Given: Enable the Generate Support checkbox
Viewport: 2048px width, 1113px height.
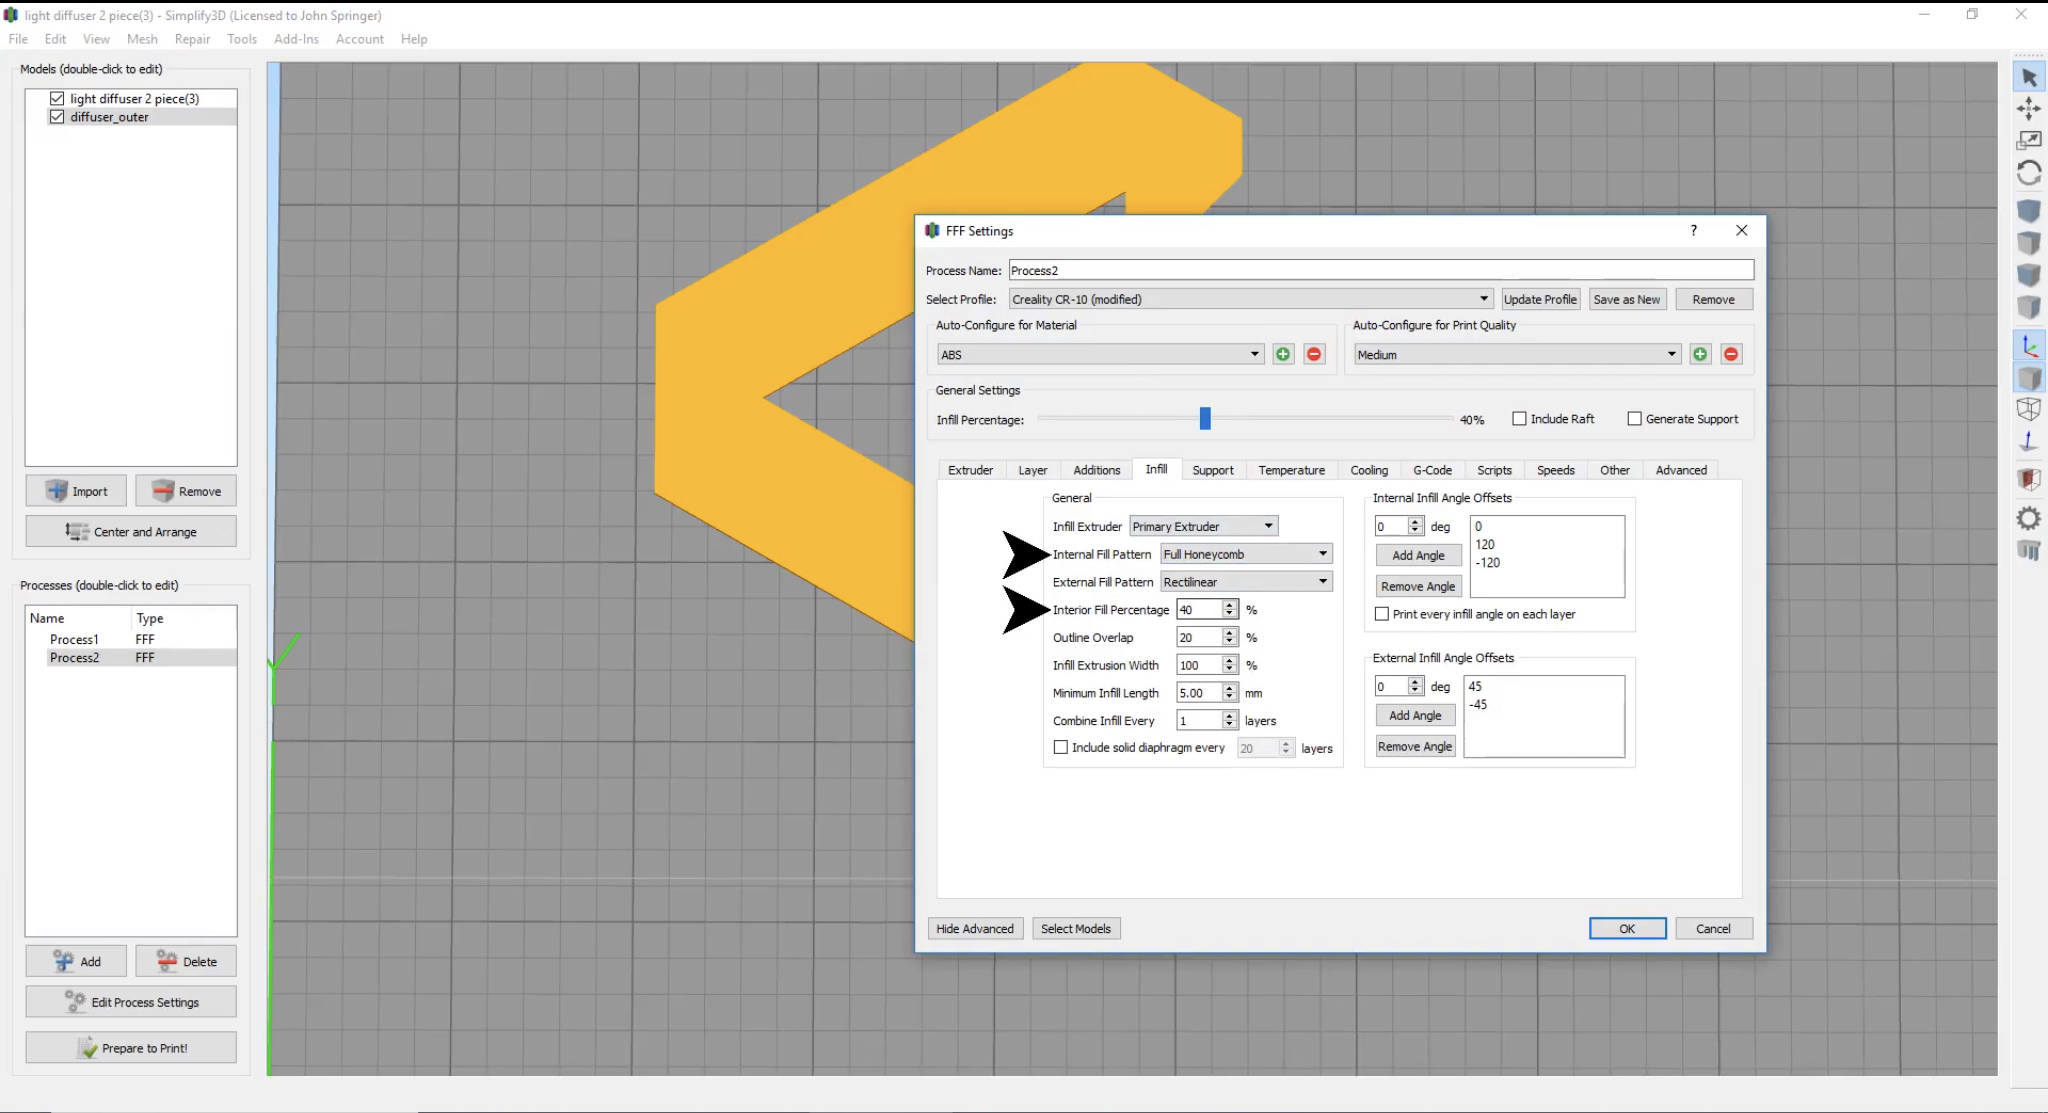Looking at the screenshot, I should [x=1634, y=419].
